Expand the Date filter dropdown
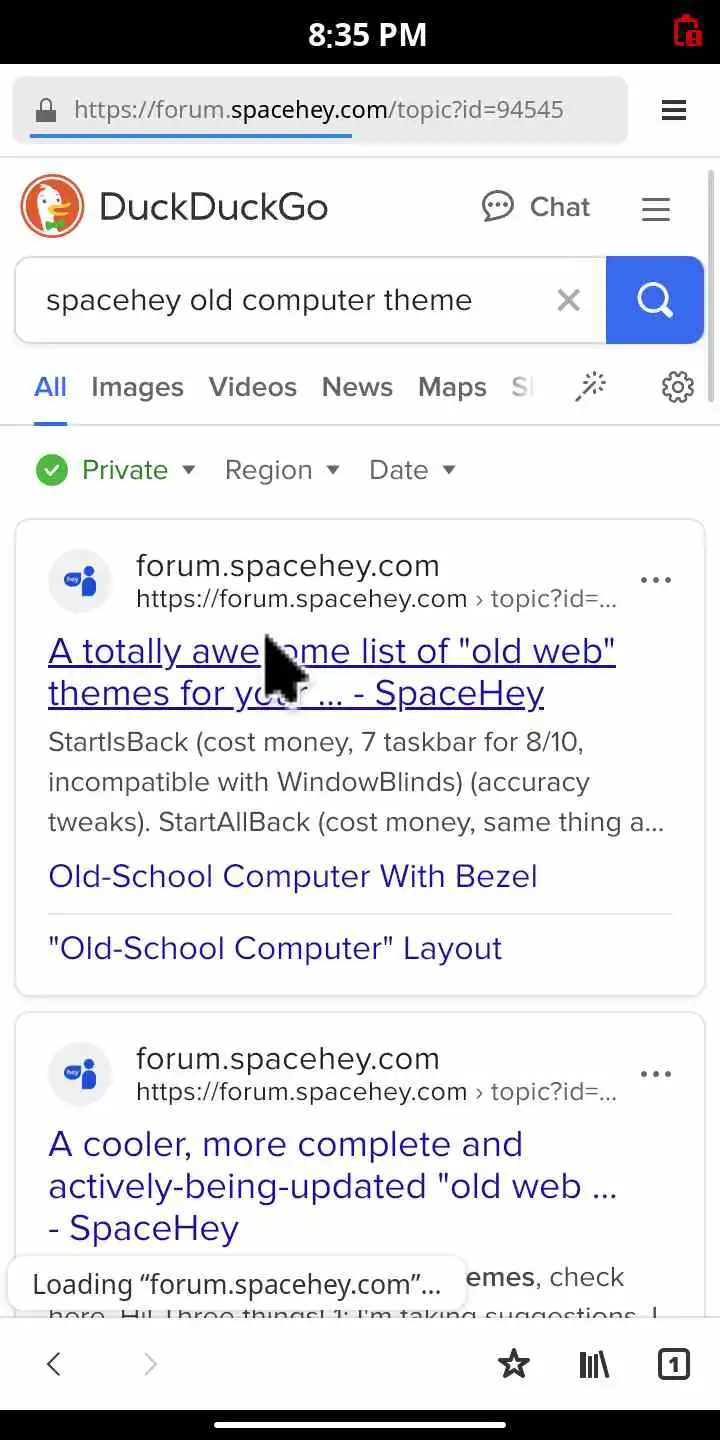 pos(412,470)
